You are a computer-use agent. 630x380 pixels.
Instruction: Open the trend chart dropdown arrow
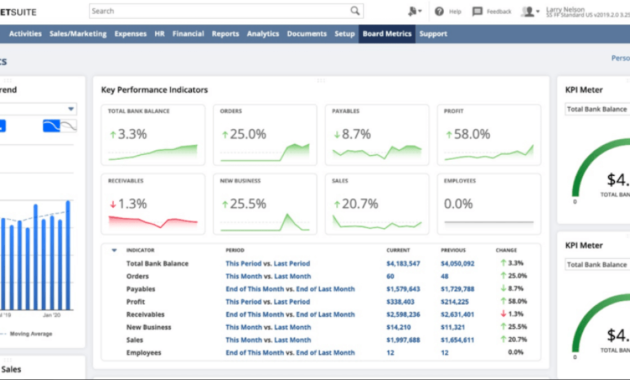click(x=71, y=109)
